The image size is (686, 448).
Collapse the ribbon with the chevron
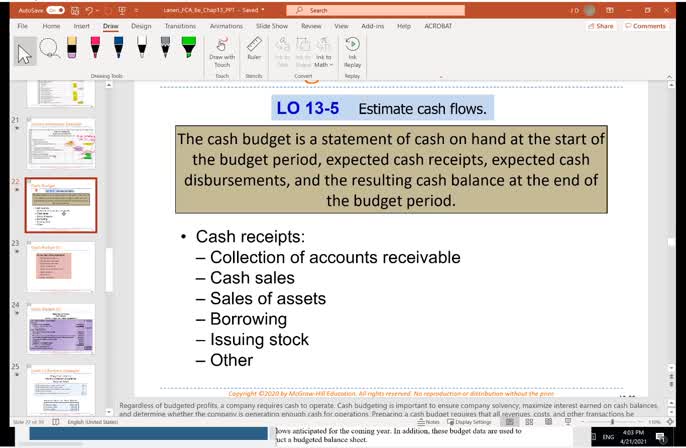coord(669,77)
